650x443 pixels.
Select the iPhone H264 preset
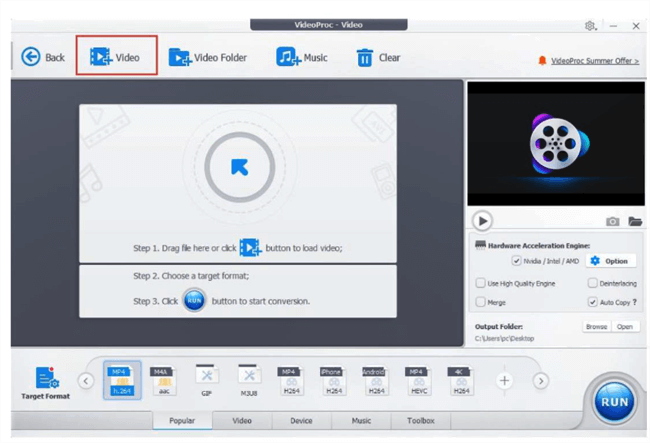[x=334, y=381]
